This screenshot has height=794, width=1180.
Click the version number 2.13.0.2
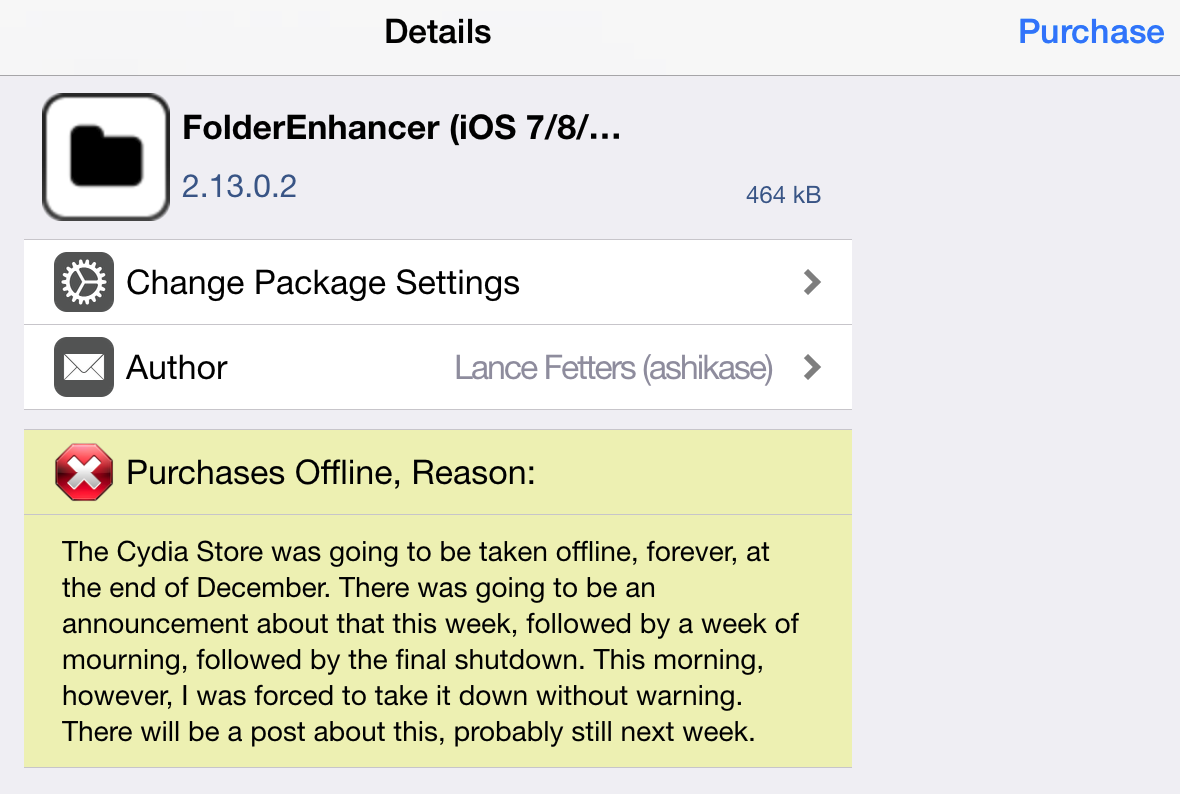click(x=239, y=186)
